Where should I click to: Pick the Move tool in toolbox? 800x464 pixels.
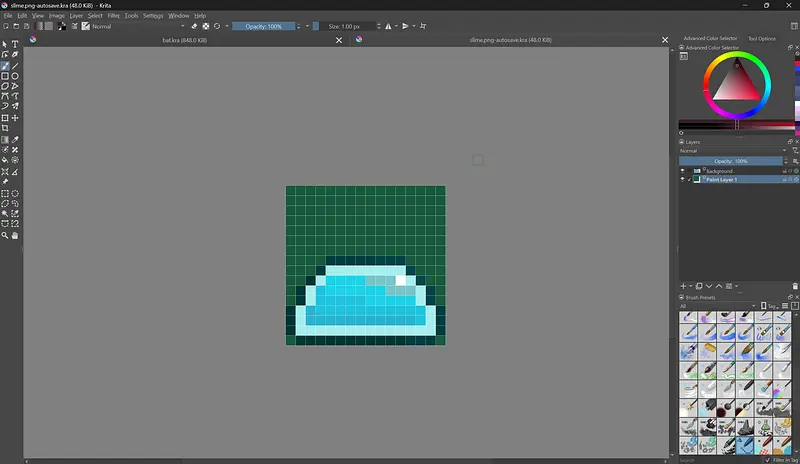[x=15, y=118]
